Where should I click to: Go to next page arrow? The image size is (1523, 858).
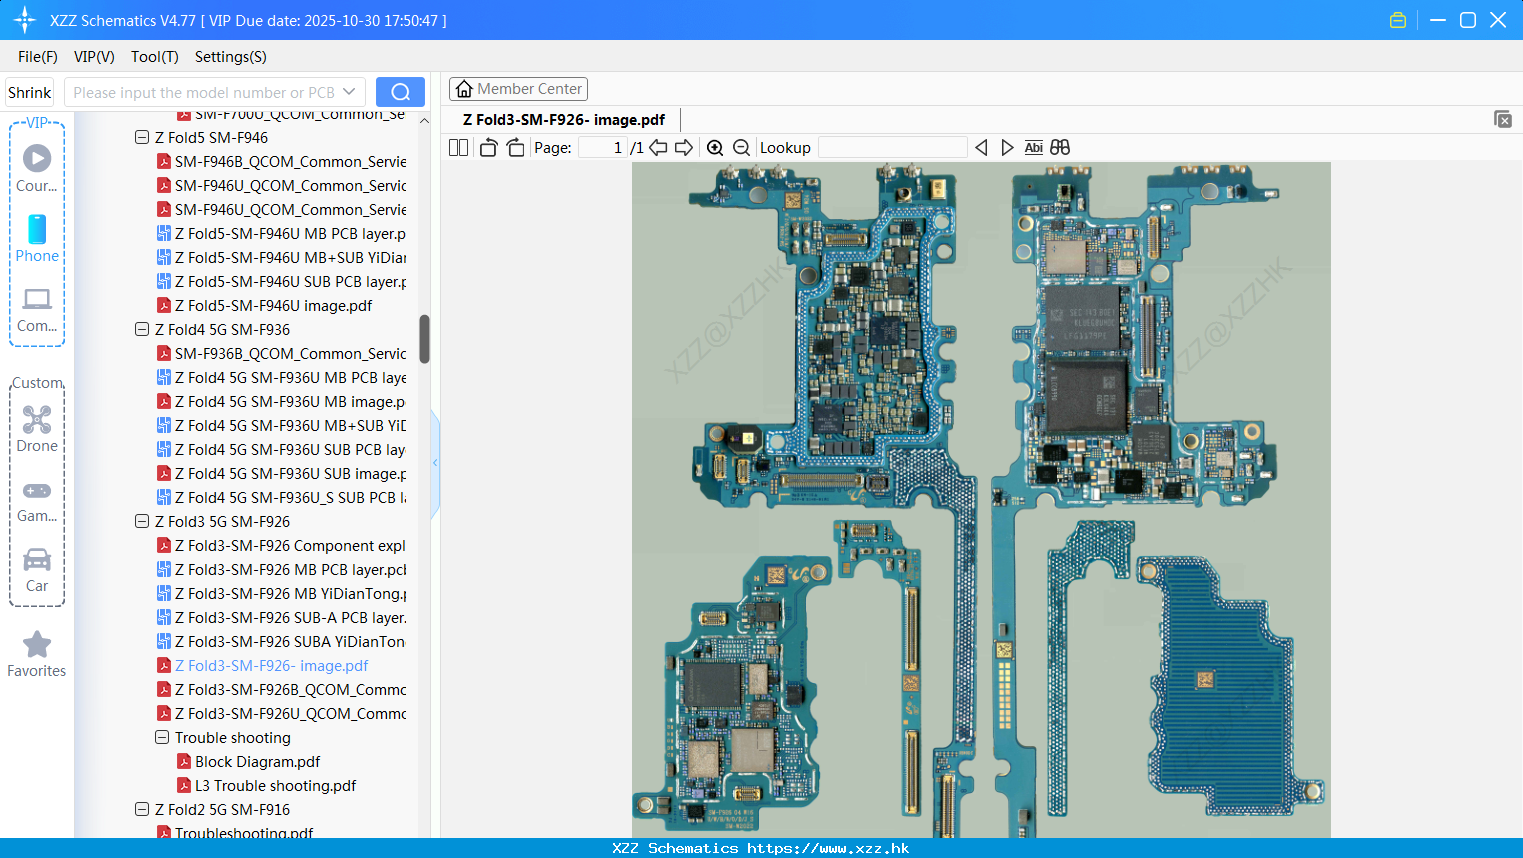coord(684,148)
